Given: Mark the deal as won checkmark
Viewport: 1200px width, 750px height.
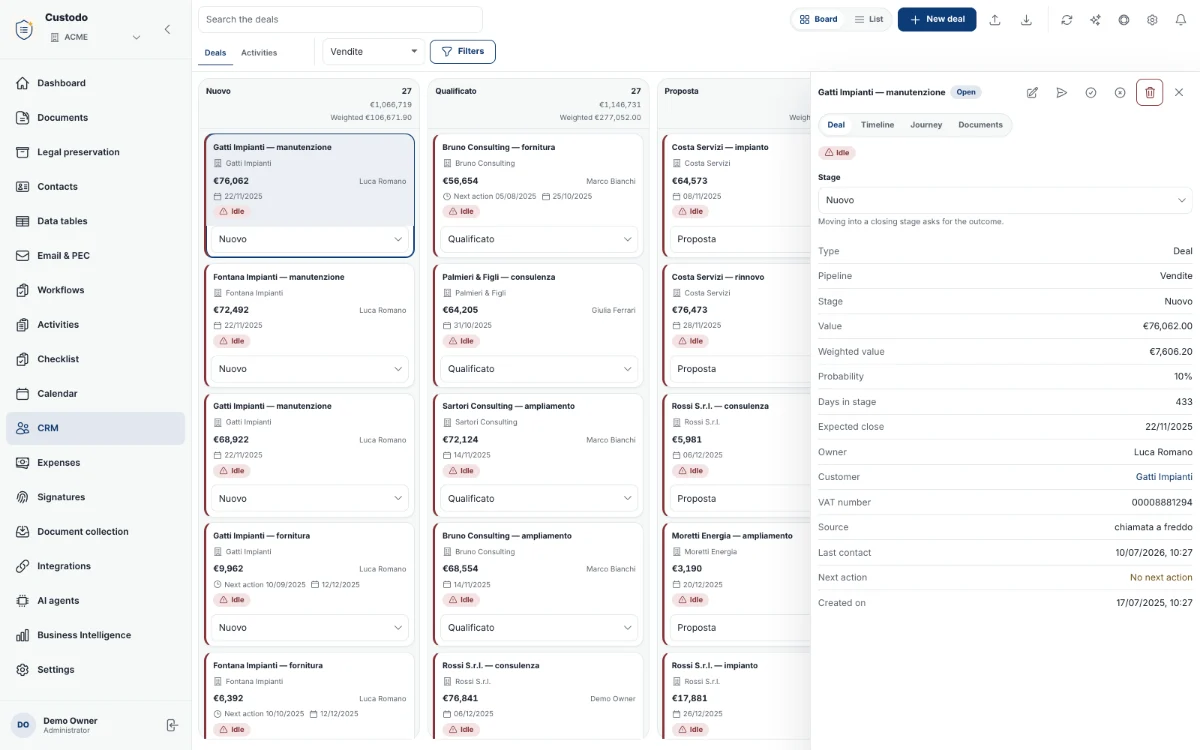Looking at the screenshot, I should point(1091,92).
